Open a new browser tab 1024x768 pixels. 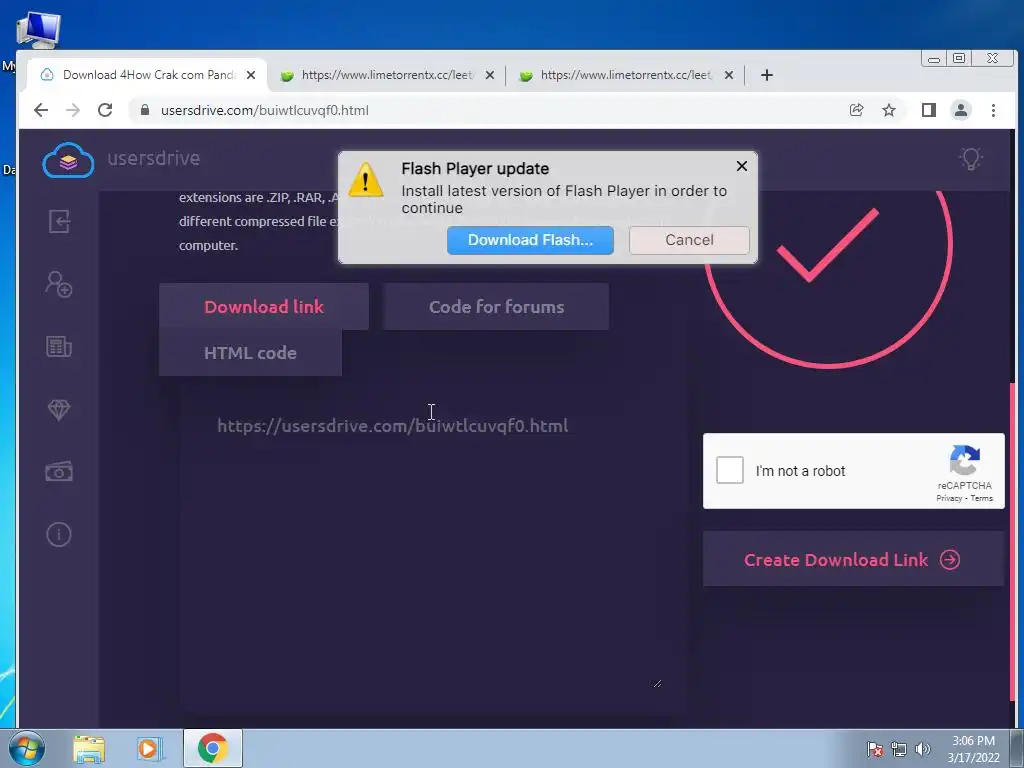pos(767,75)
